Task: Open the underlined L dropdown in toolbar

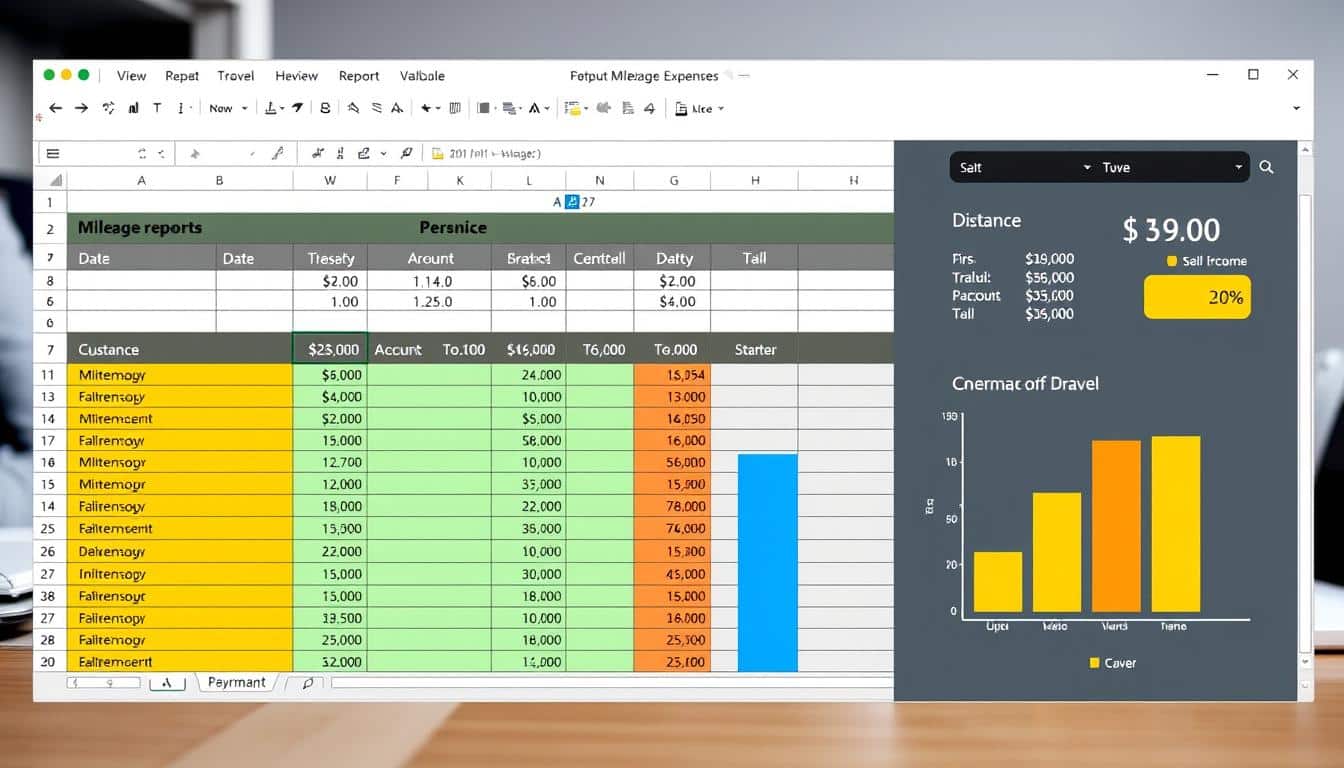Action: click(x=274, y=108)
